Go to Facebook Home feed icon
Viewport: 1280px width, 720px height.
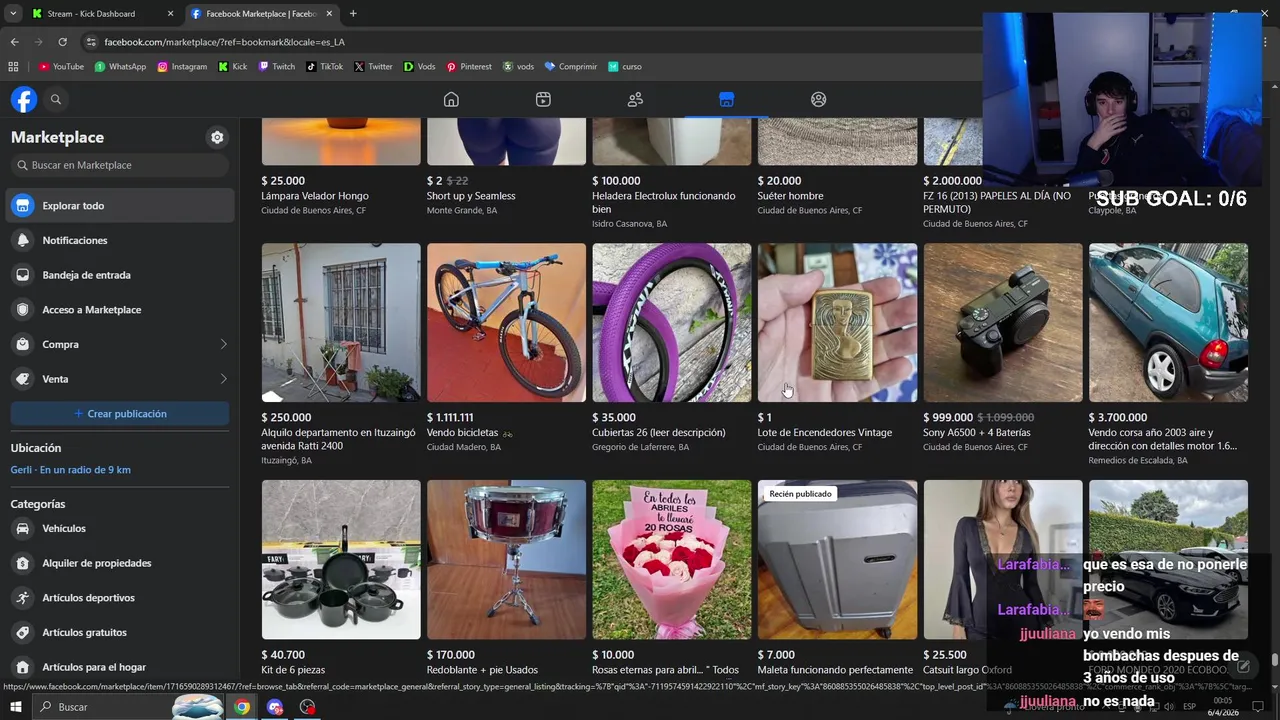coord(451,99)
